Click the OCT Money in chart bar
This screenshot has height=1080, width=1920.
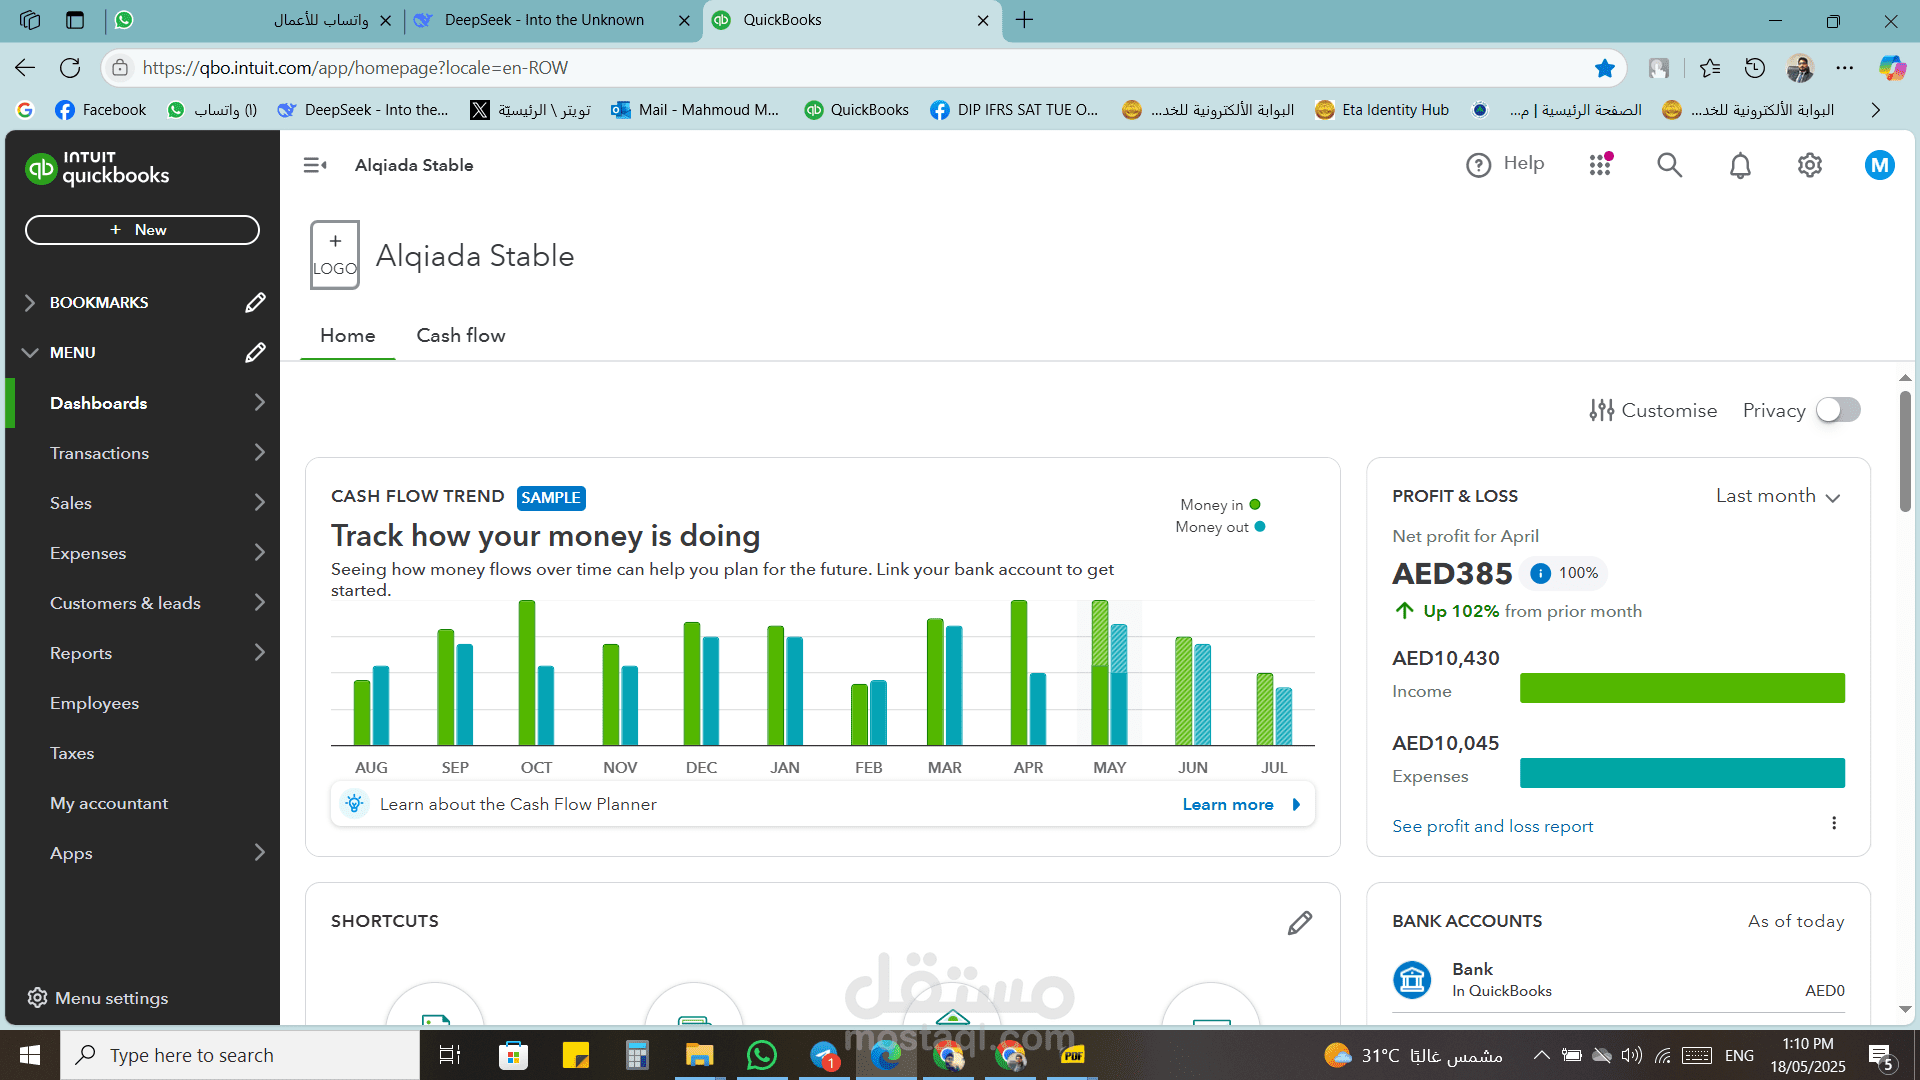527,672
